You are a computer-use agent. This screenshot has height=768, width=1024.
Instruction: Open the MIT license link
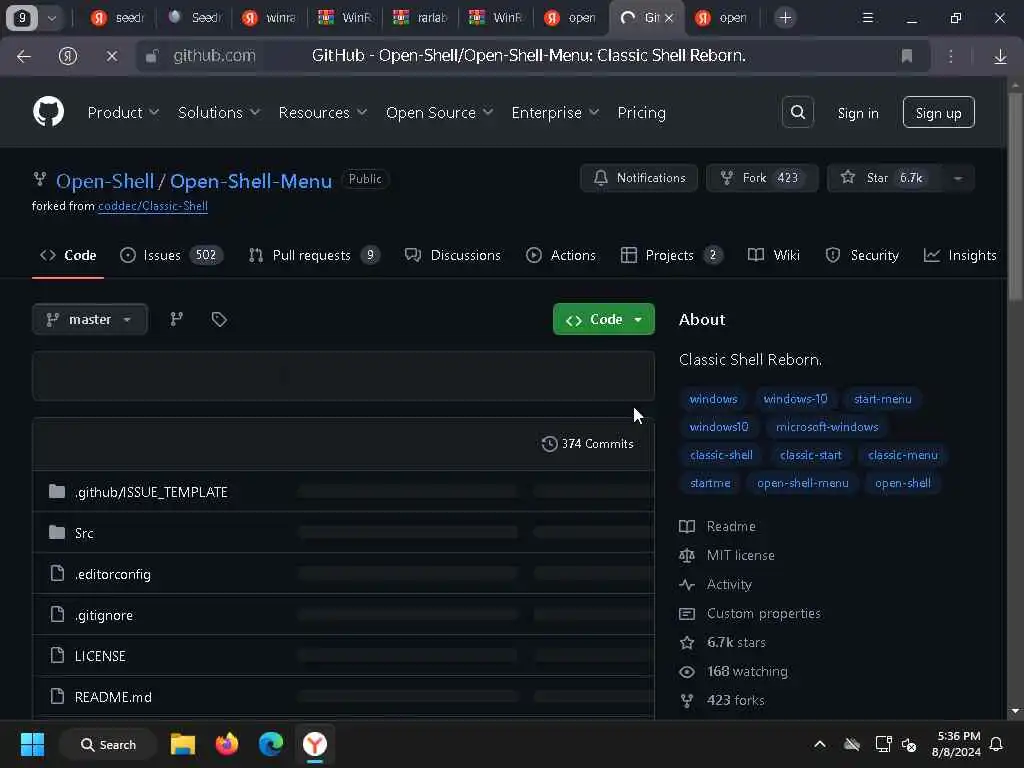click(741, 555)
